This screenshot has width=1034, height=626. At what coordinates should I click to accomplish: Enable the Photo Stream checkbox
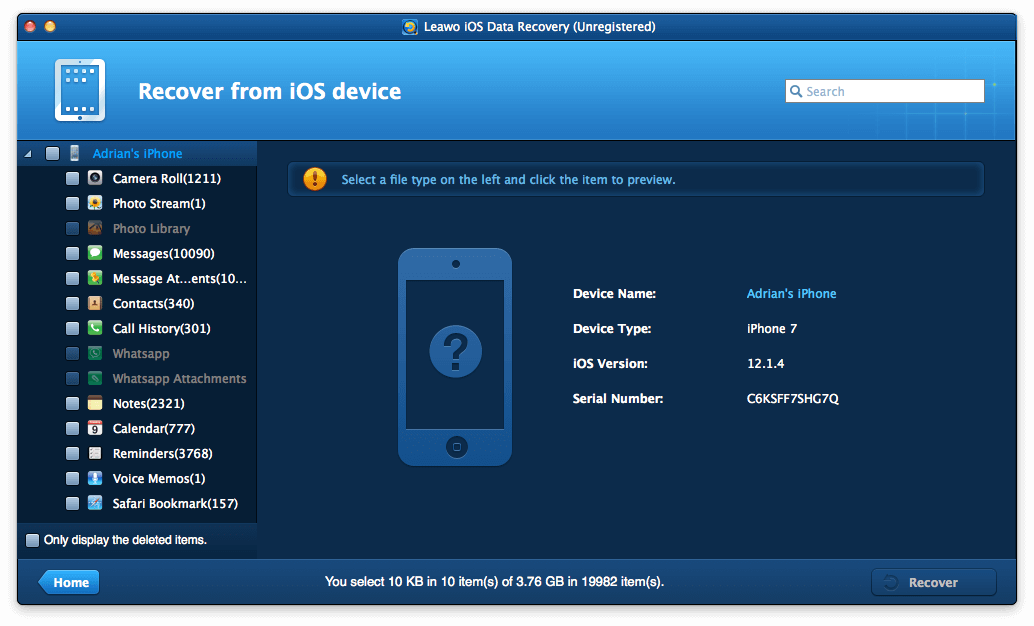(73, 204)
